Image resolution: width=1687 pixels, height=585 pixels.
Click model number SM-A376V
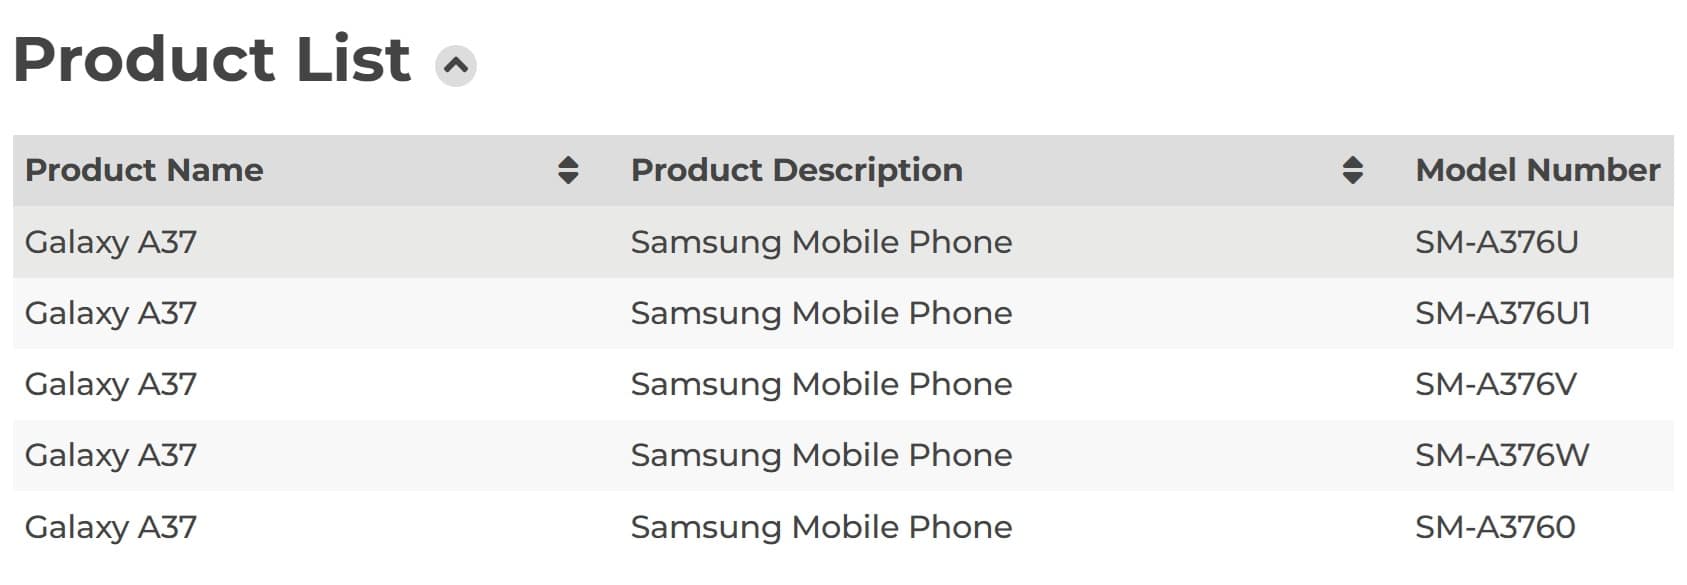click(x=1495, y=384)
